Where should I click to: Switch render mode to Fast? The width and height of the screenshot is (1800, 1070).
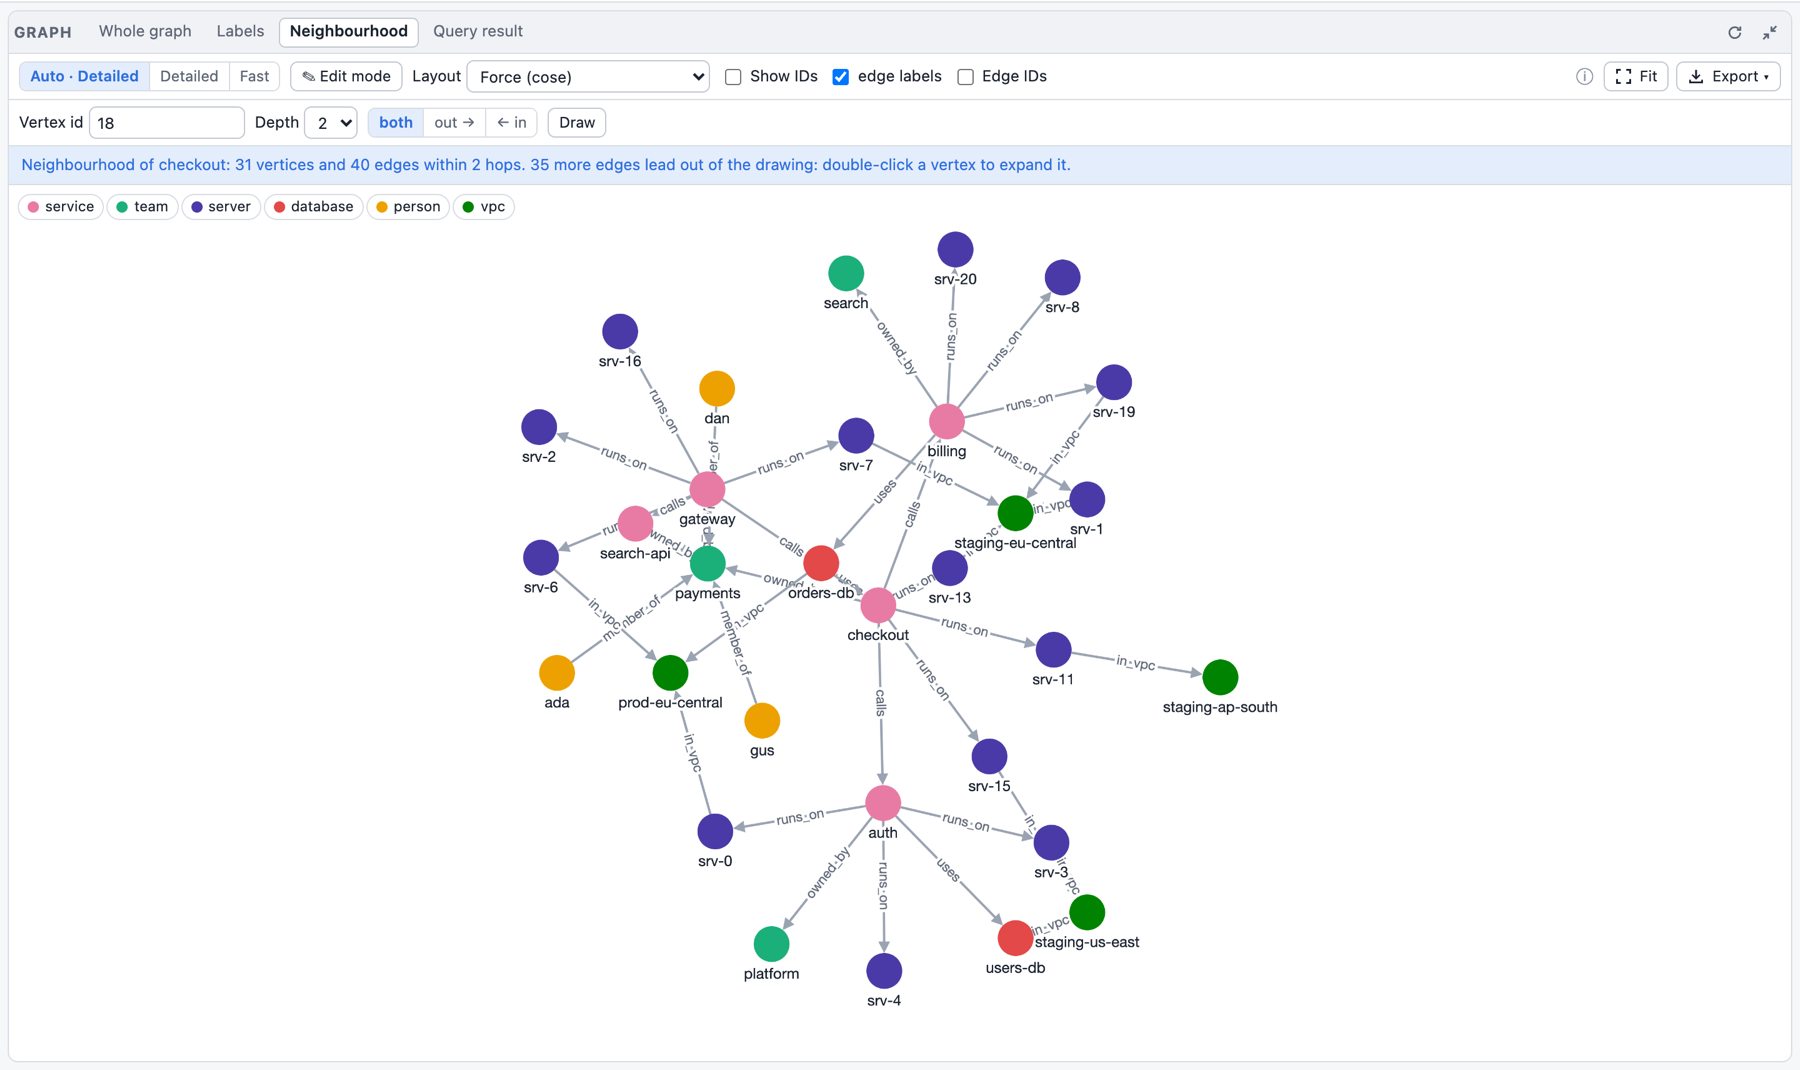coord(254,76)
